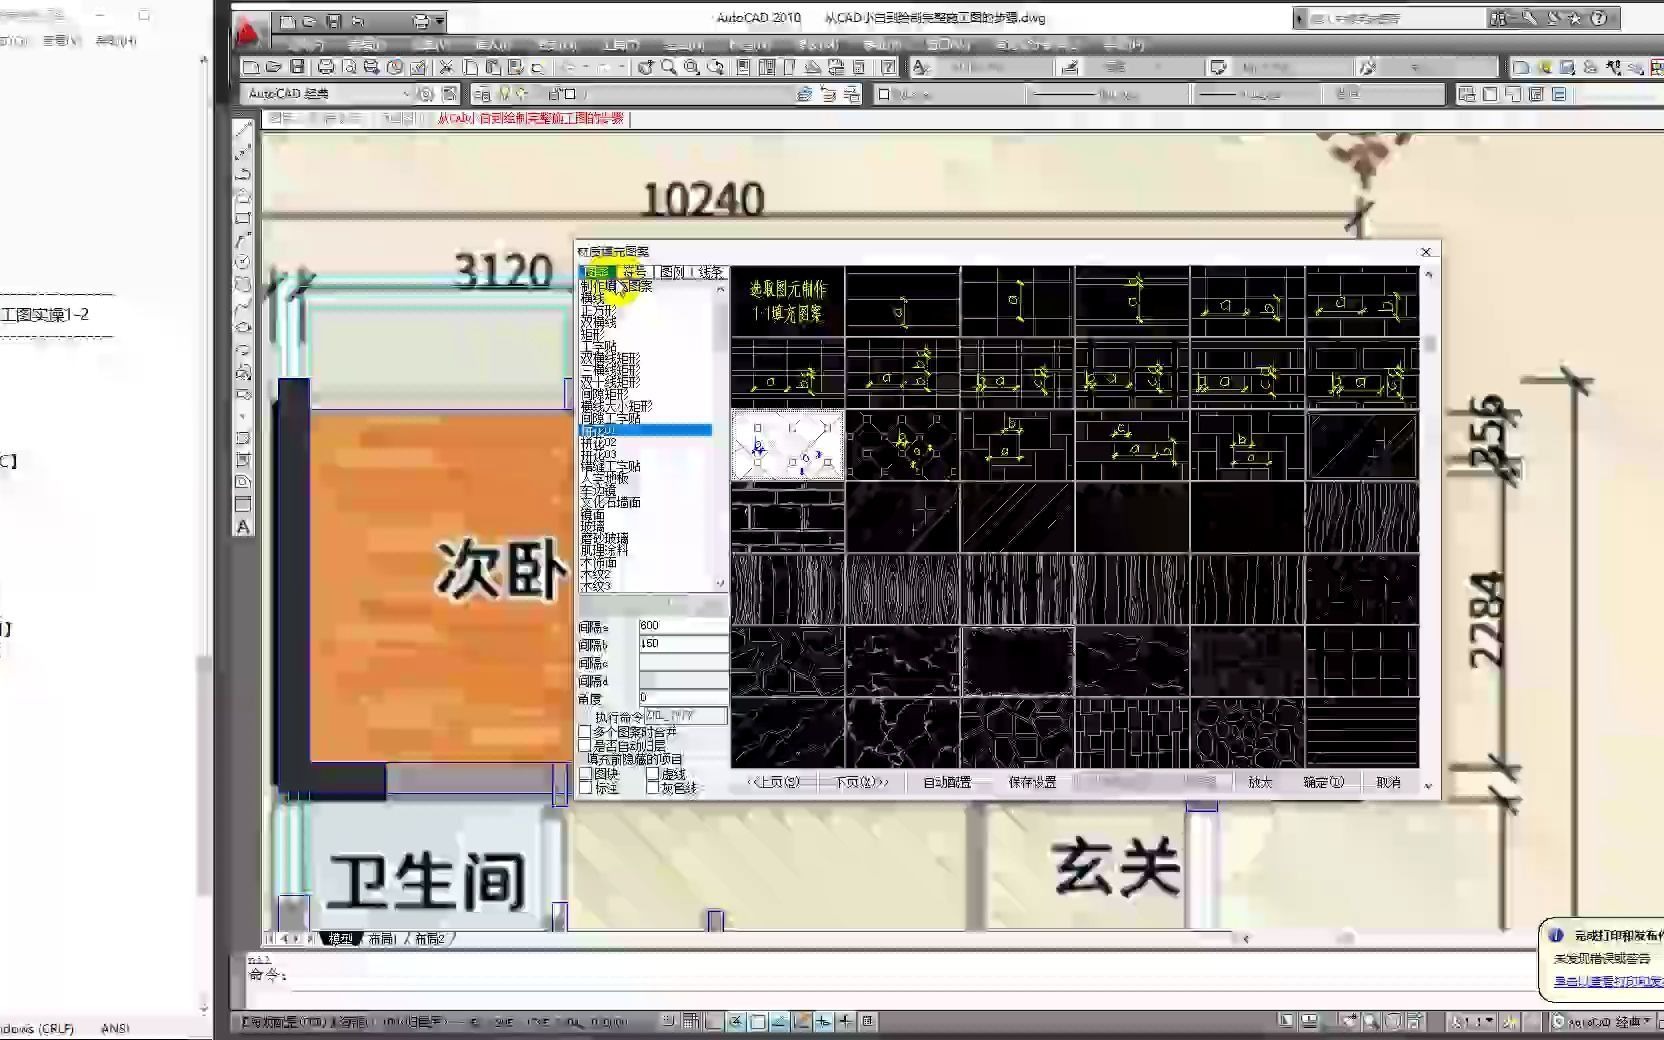Select the highlighted 拼花 pattern thumbnail
1664x1040 pixels.
coord(787,447)
